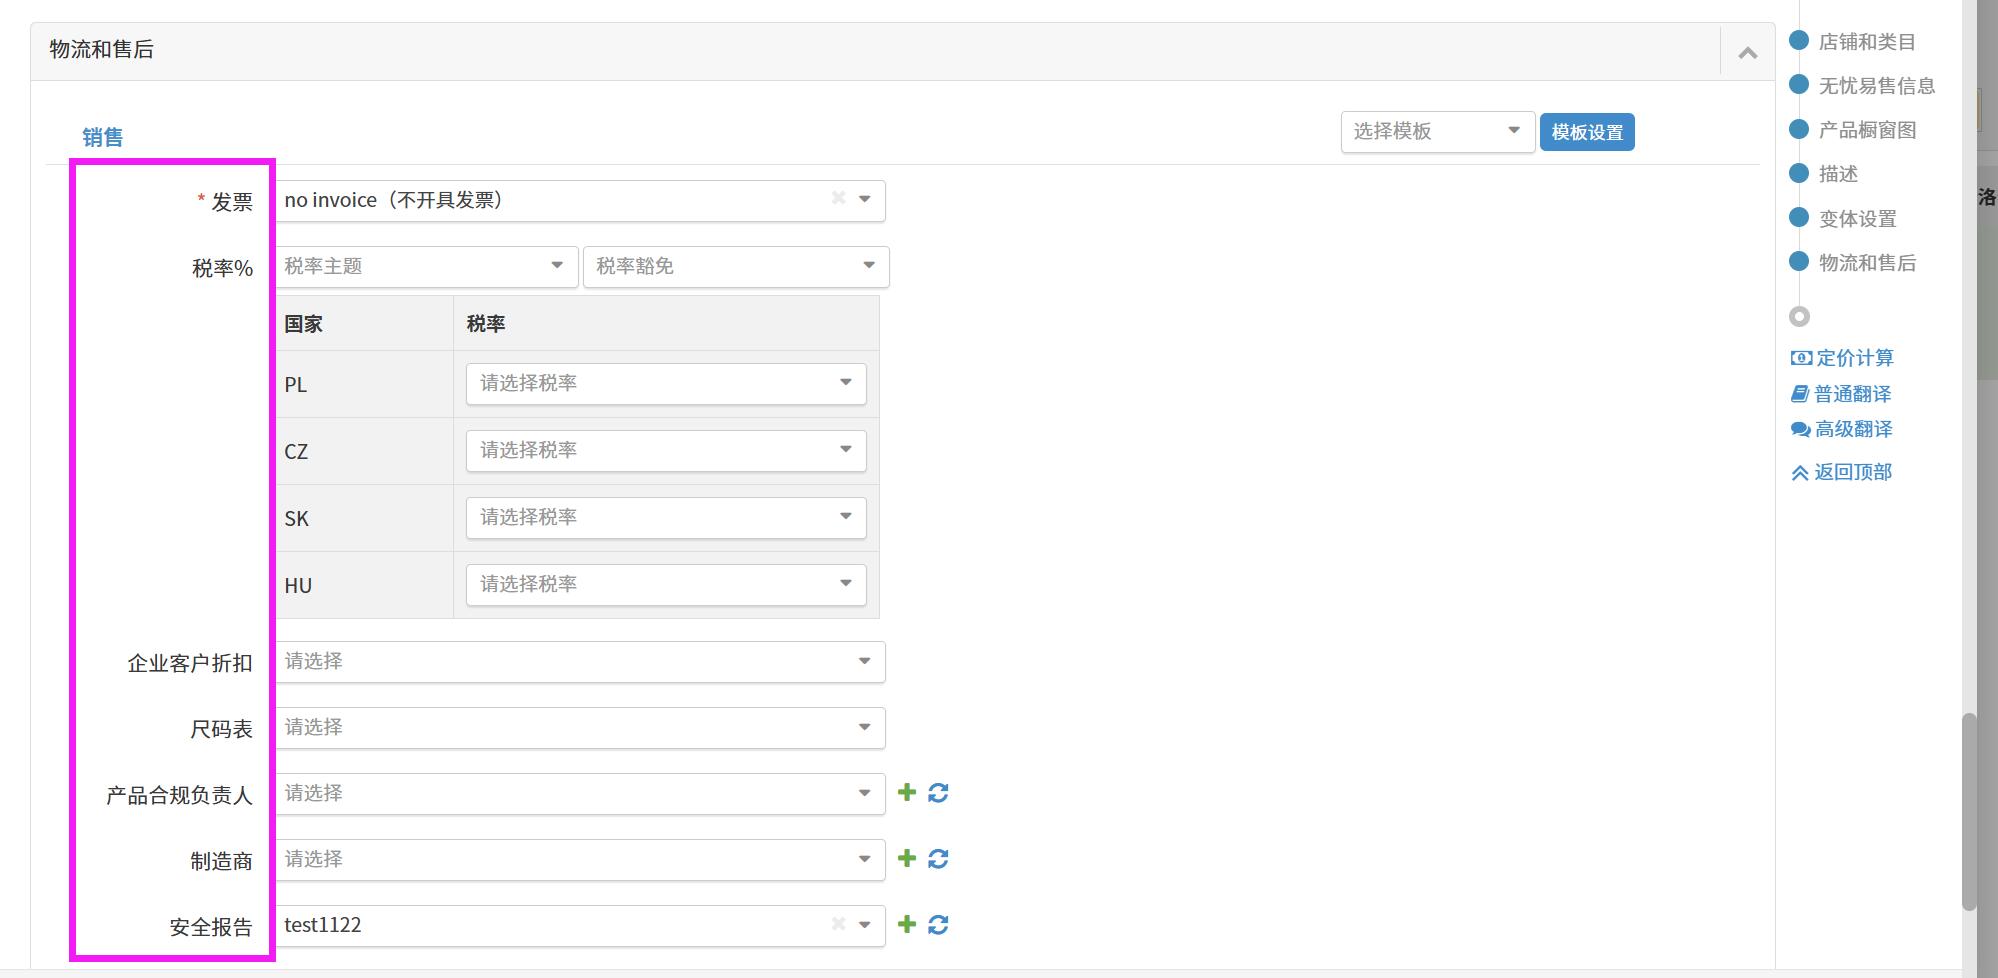The image size is (1998, 978).
Task: Expand the 税率豁免 dropdown
Action: 735,266
